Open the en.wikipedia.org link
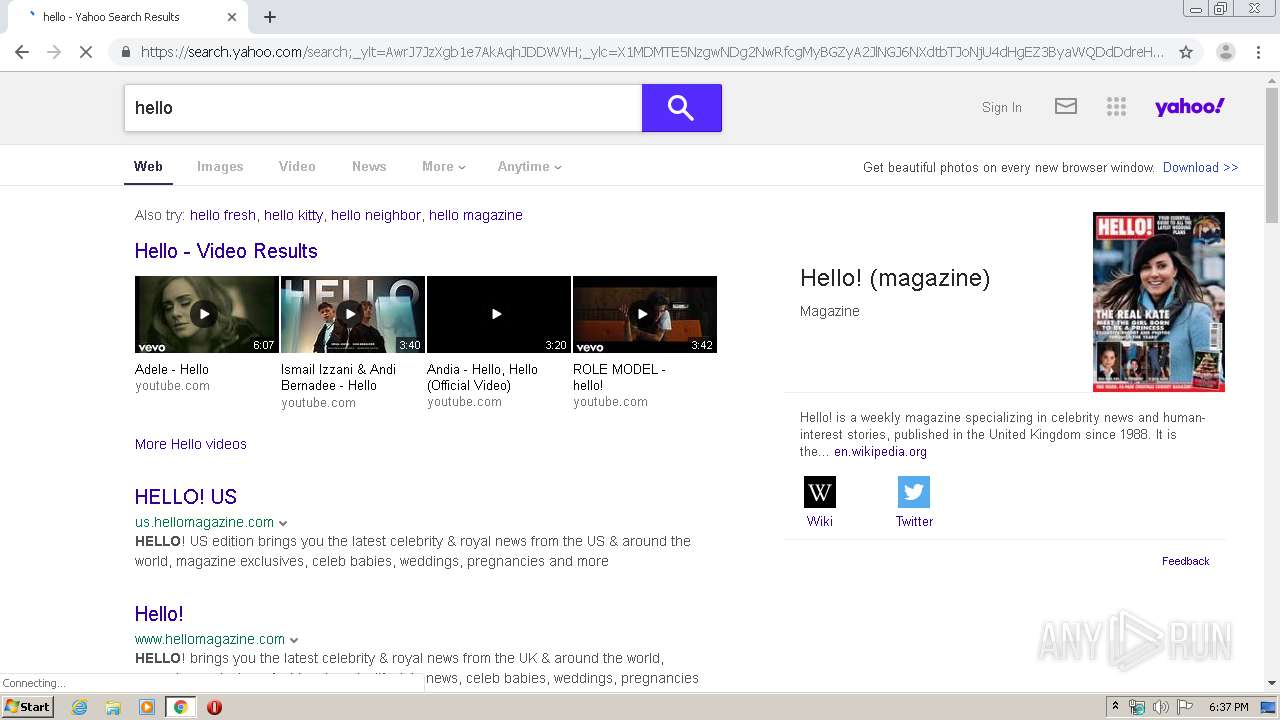This screenshot has height=720, width=1280. point(881,452)
